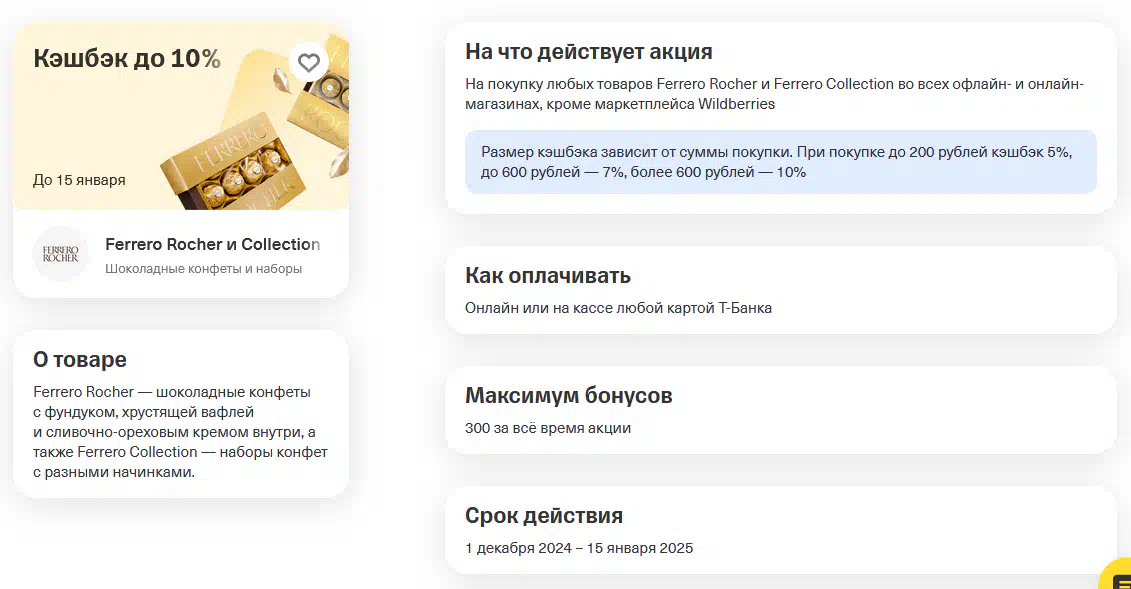Click the paragraph mentioning Wildberries marketplace exclusion
1131x589 pixels.
tap(774, 94)
